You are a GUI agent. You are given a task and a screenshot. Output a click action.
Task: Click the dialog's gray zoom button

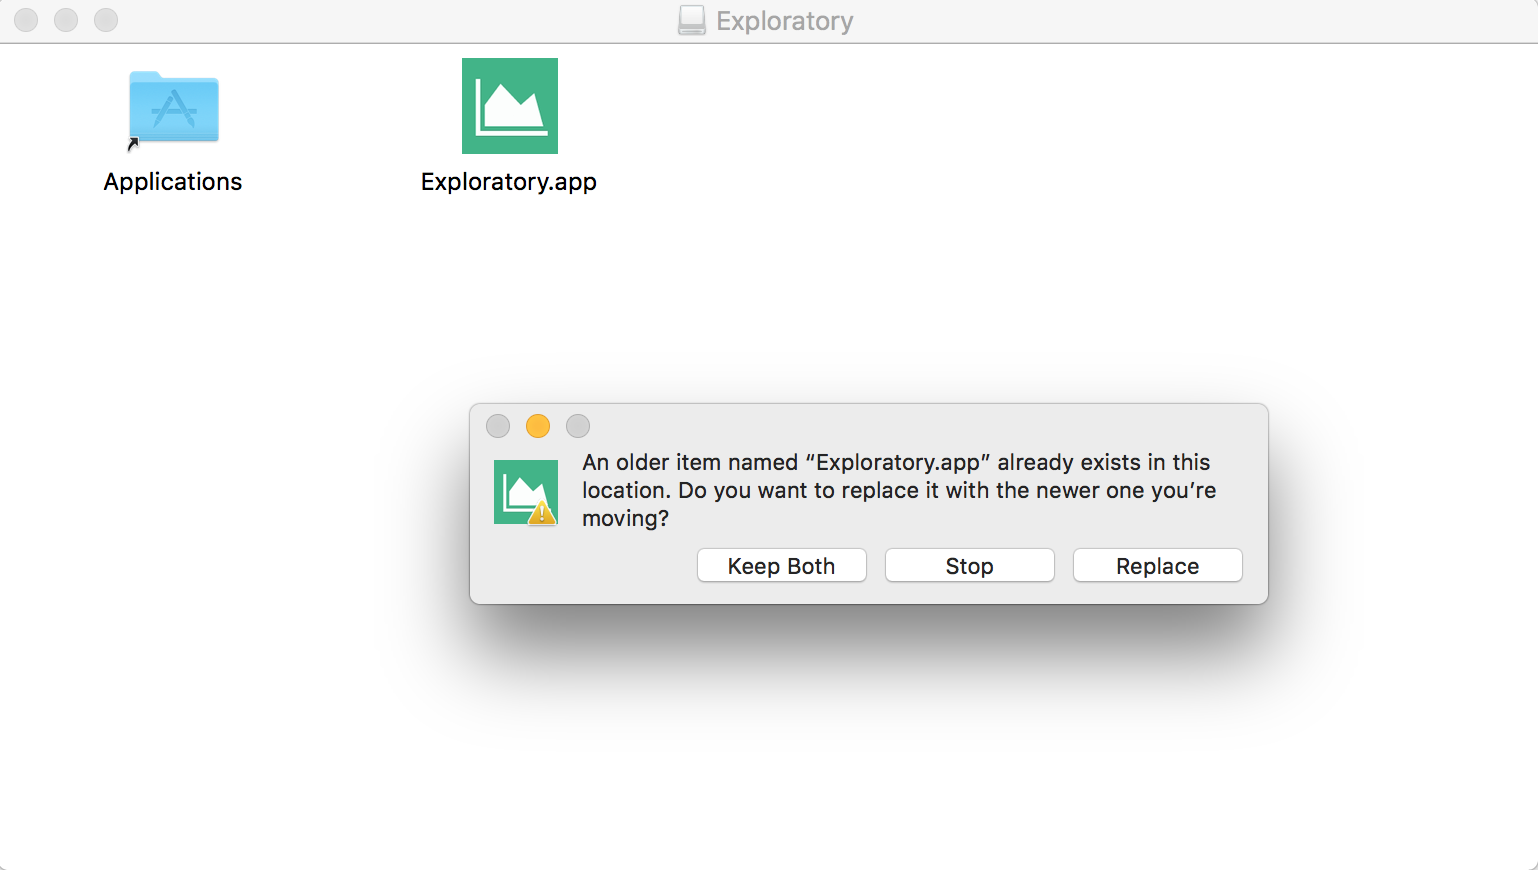[x=578, y=426]
